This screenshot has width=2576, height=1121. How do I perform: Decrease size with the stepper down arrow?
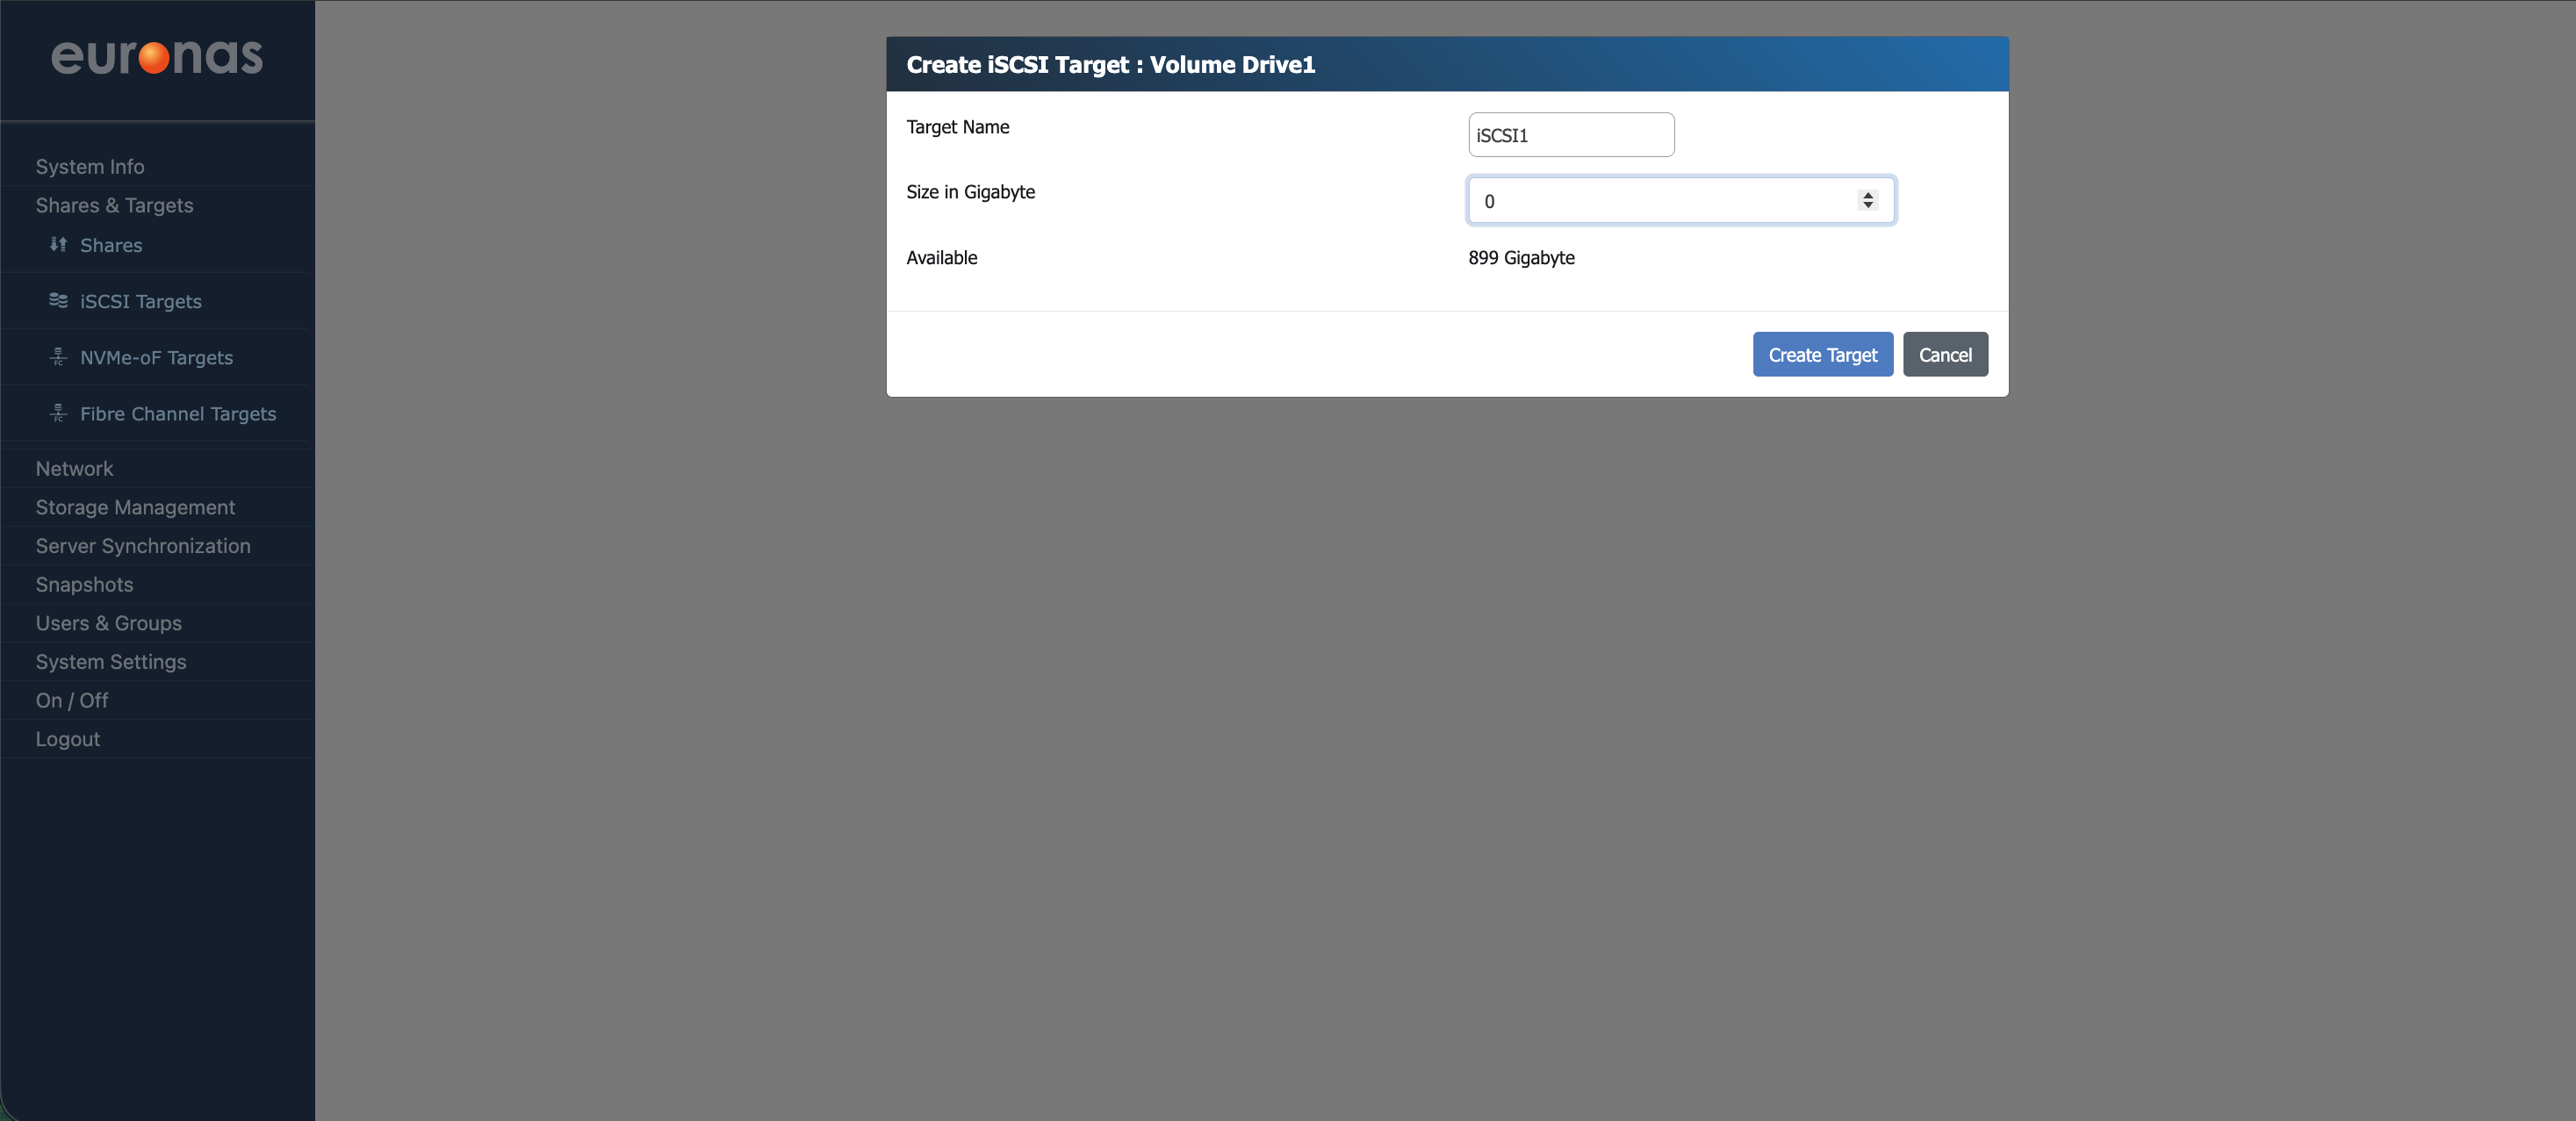1867,206
